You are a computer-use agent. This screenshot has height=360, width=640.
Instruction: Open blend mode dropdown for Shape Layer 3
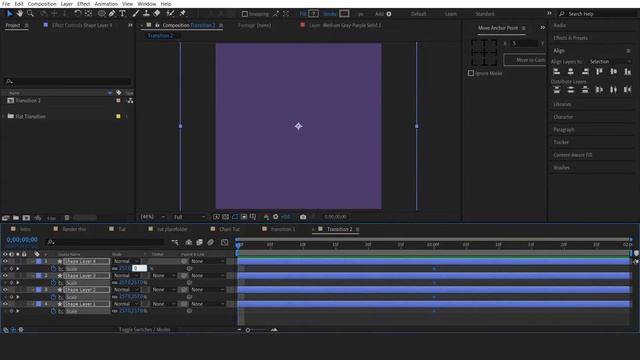(x=126, y=276)
